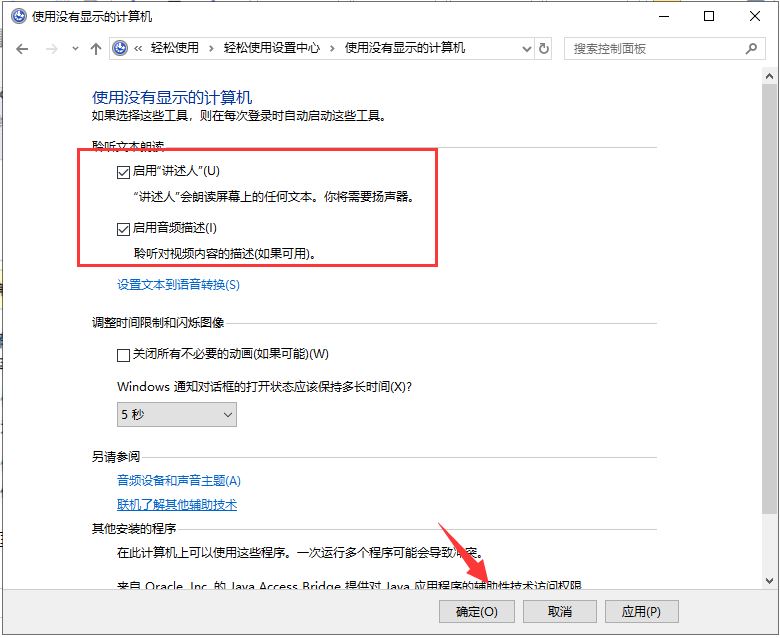Uncheck 启用"讲述人" checkbox
This screenshot has height=638, width=780.
[x=124, y=171]
